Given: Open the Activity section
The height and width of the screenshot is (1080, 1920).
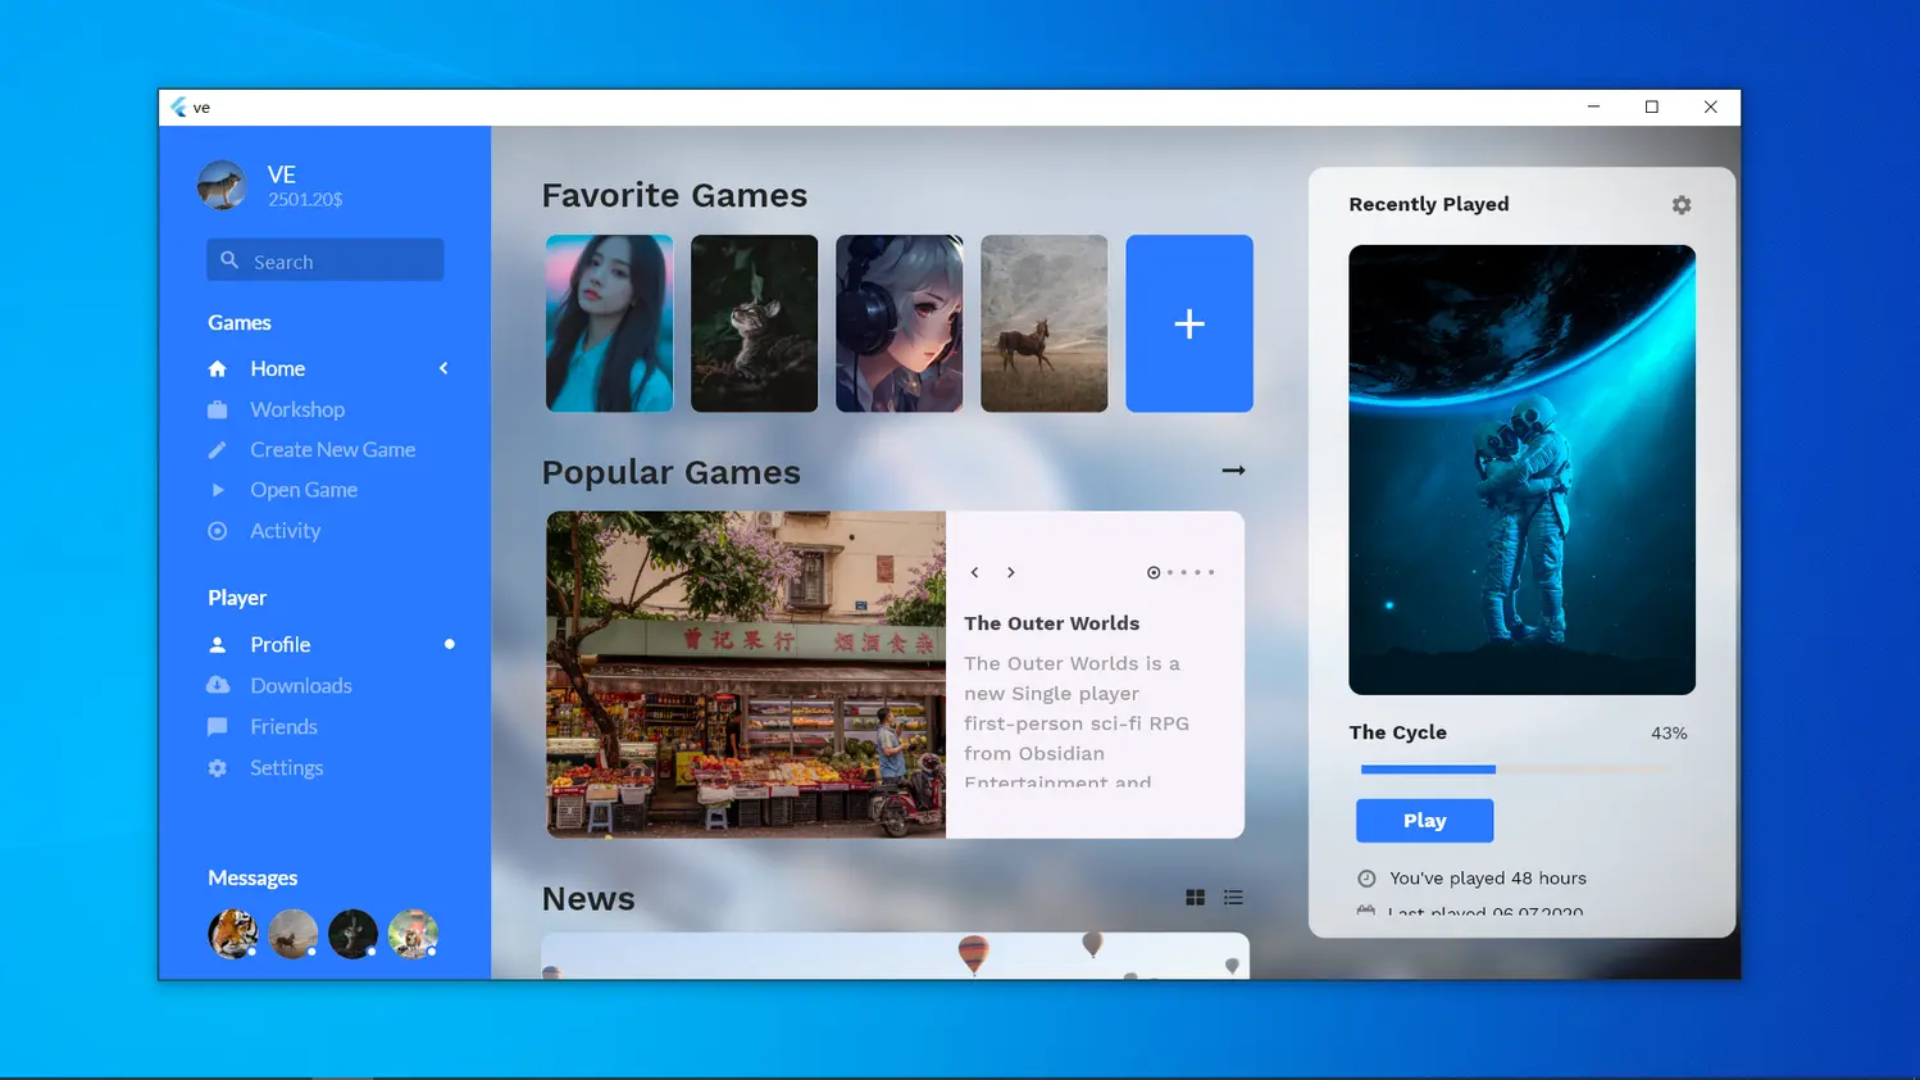Looking at the screenshot, I should pos(285,531).
